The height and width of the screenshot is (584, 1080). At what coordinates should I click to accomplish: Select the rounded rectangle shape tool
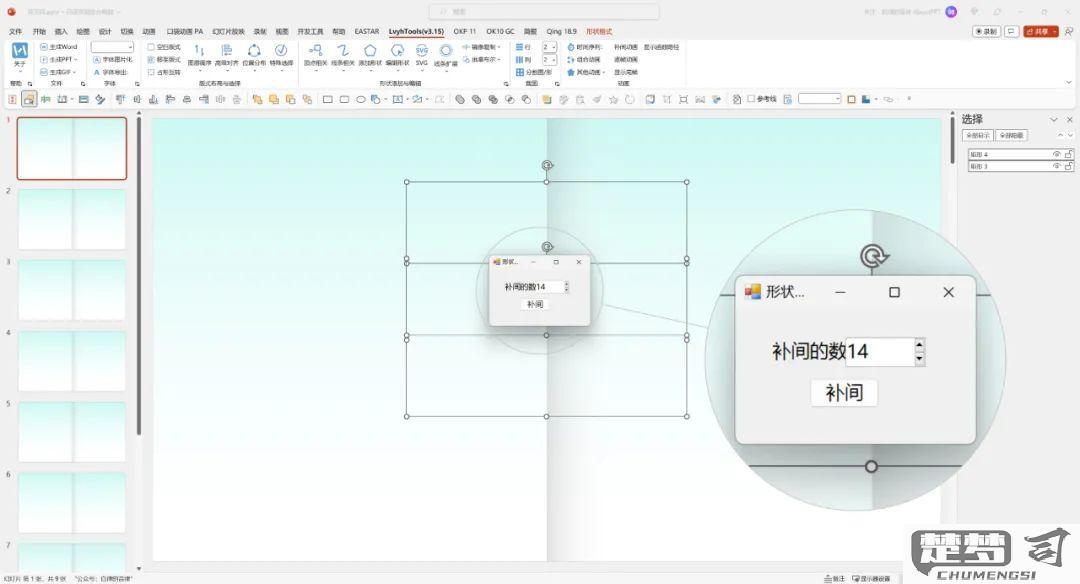pyautogui.click(x=344, y=99)
